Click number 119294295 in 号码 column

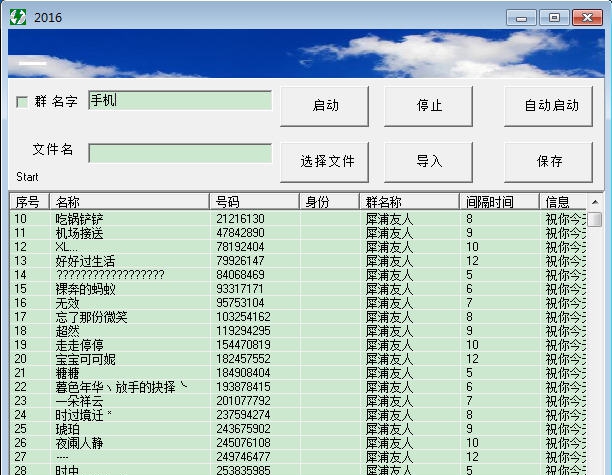244,331
